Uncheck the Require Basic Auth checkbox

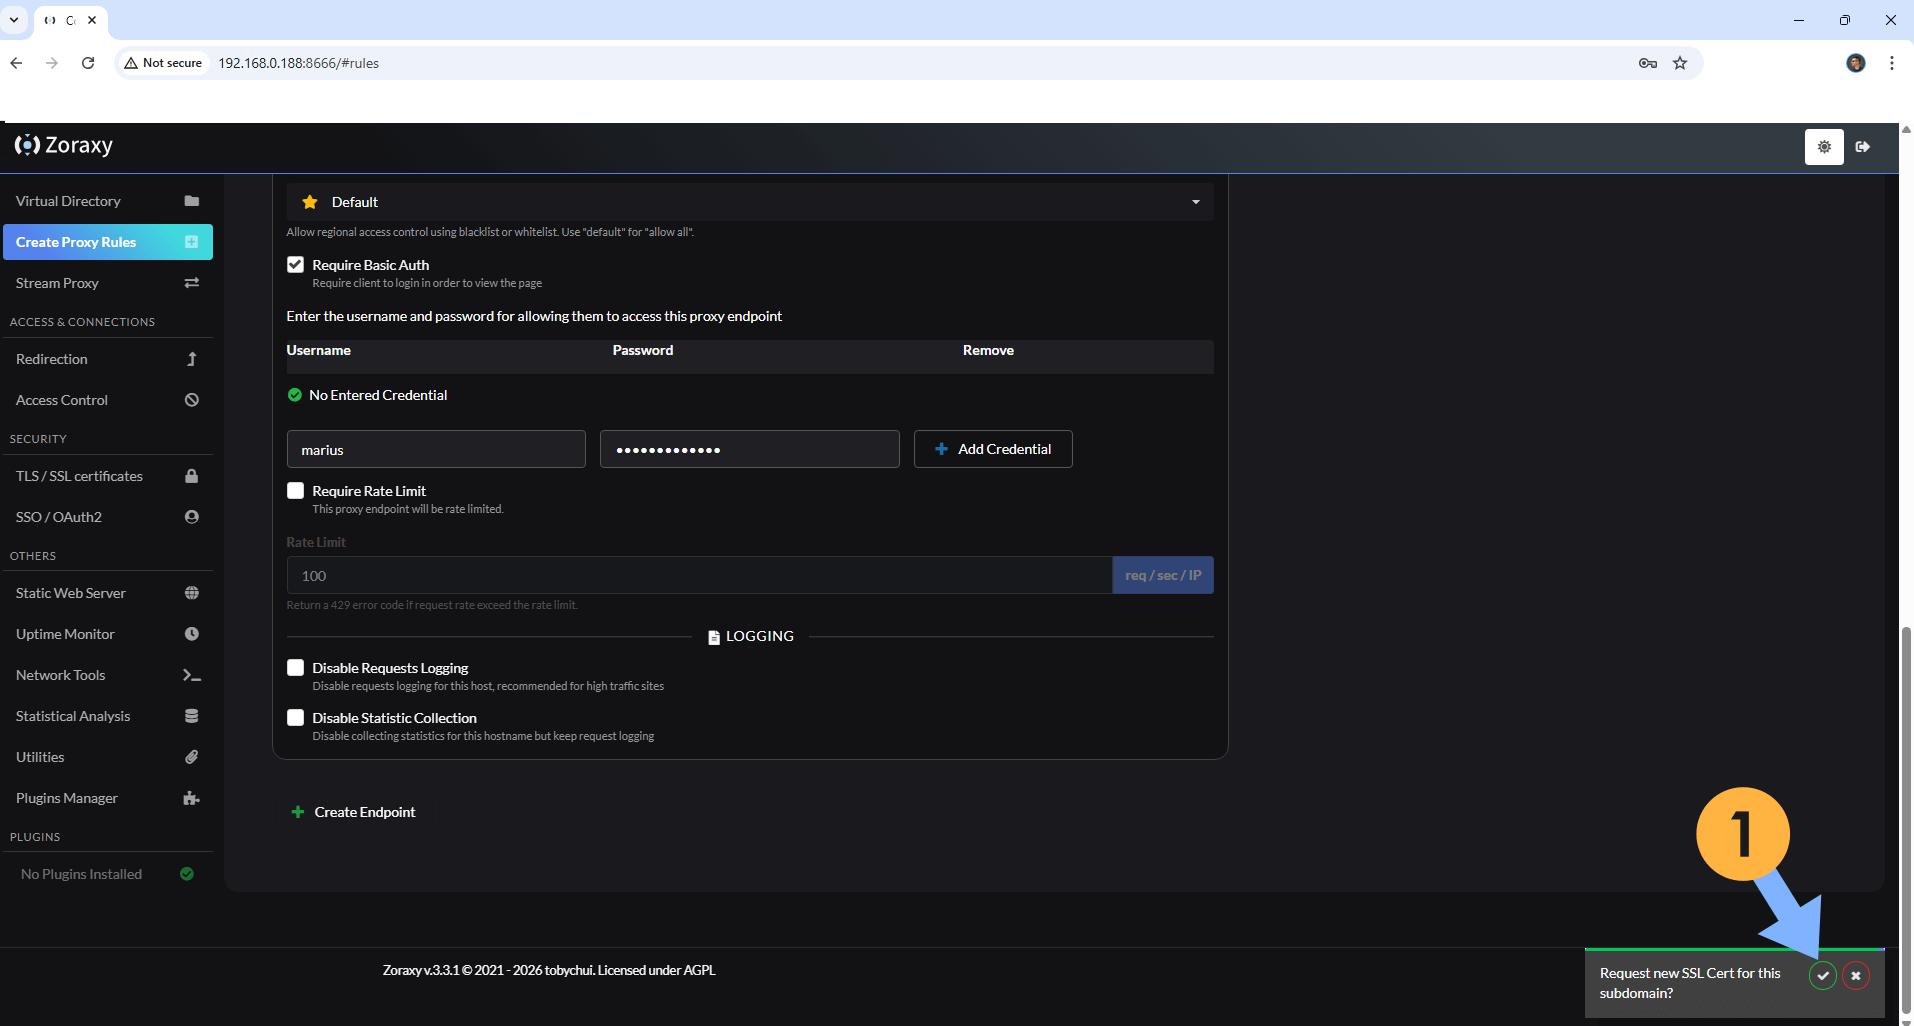tap(295, 265)
